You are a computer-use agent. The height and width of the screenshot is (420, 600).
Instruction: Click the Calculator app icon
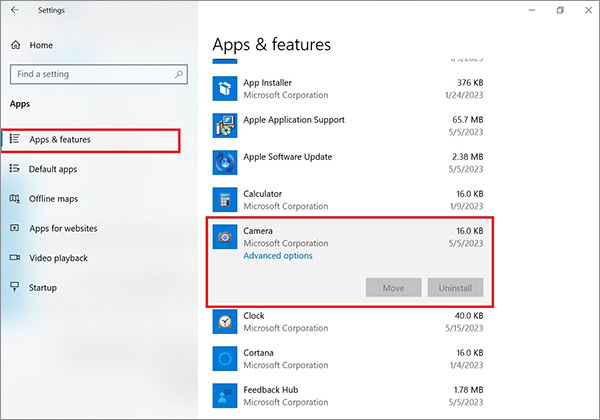[225, 200]
